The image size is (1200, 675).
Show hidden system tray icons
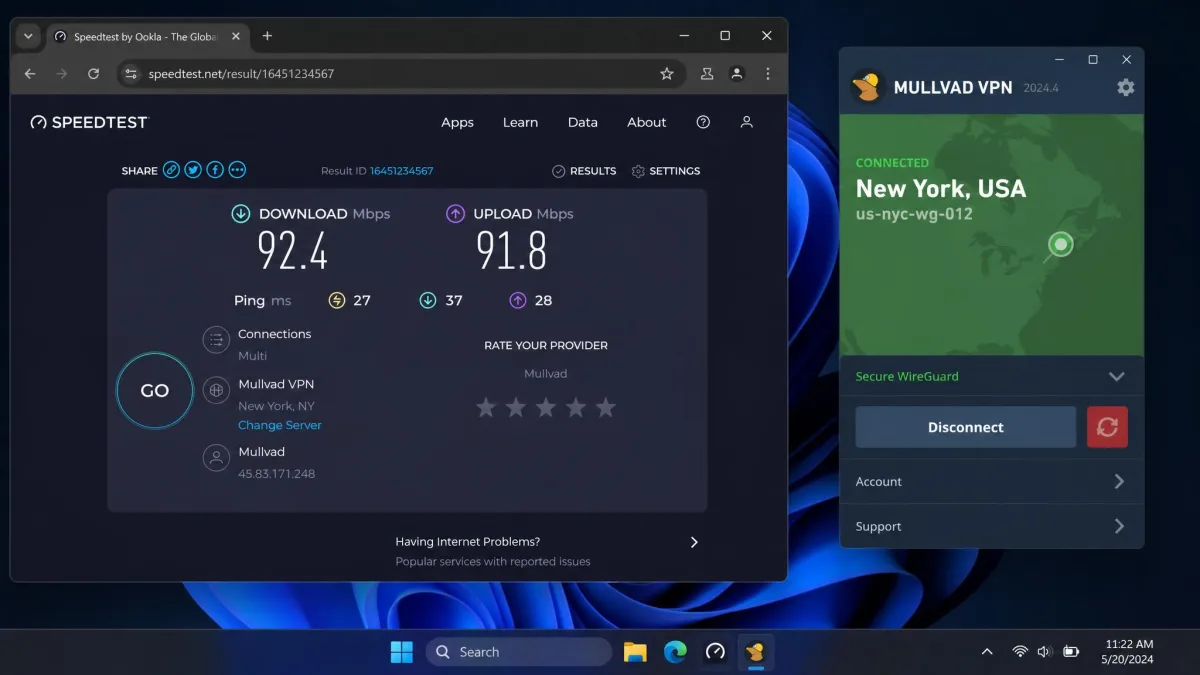coord(987,652)
